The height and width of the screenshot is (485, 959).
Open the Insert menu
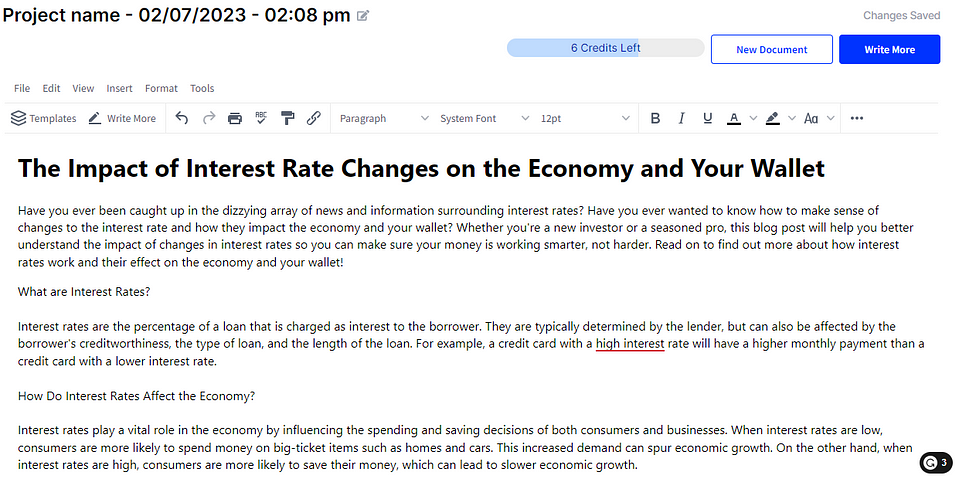[119, 88]
